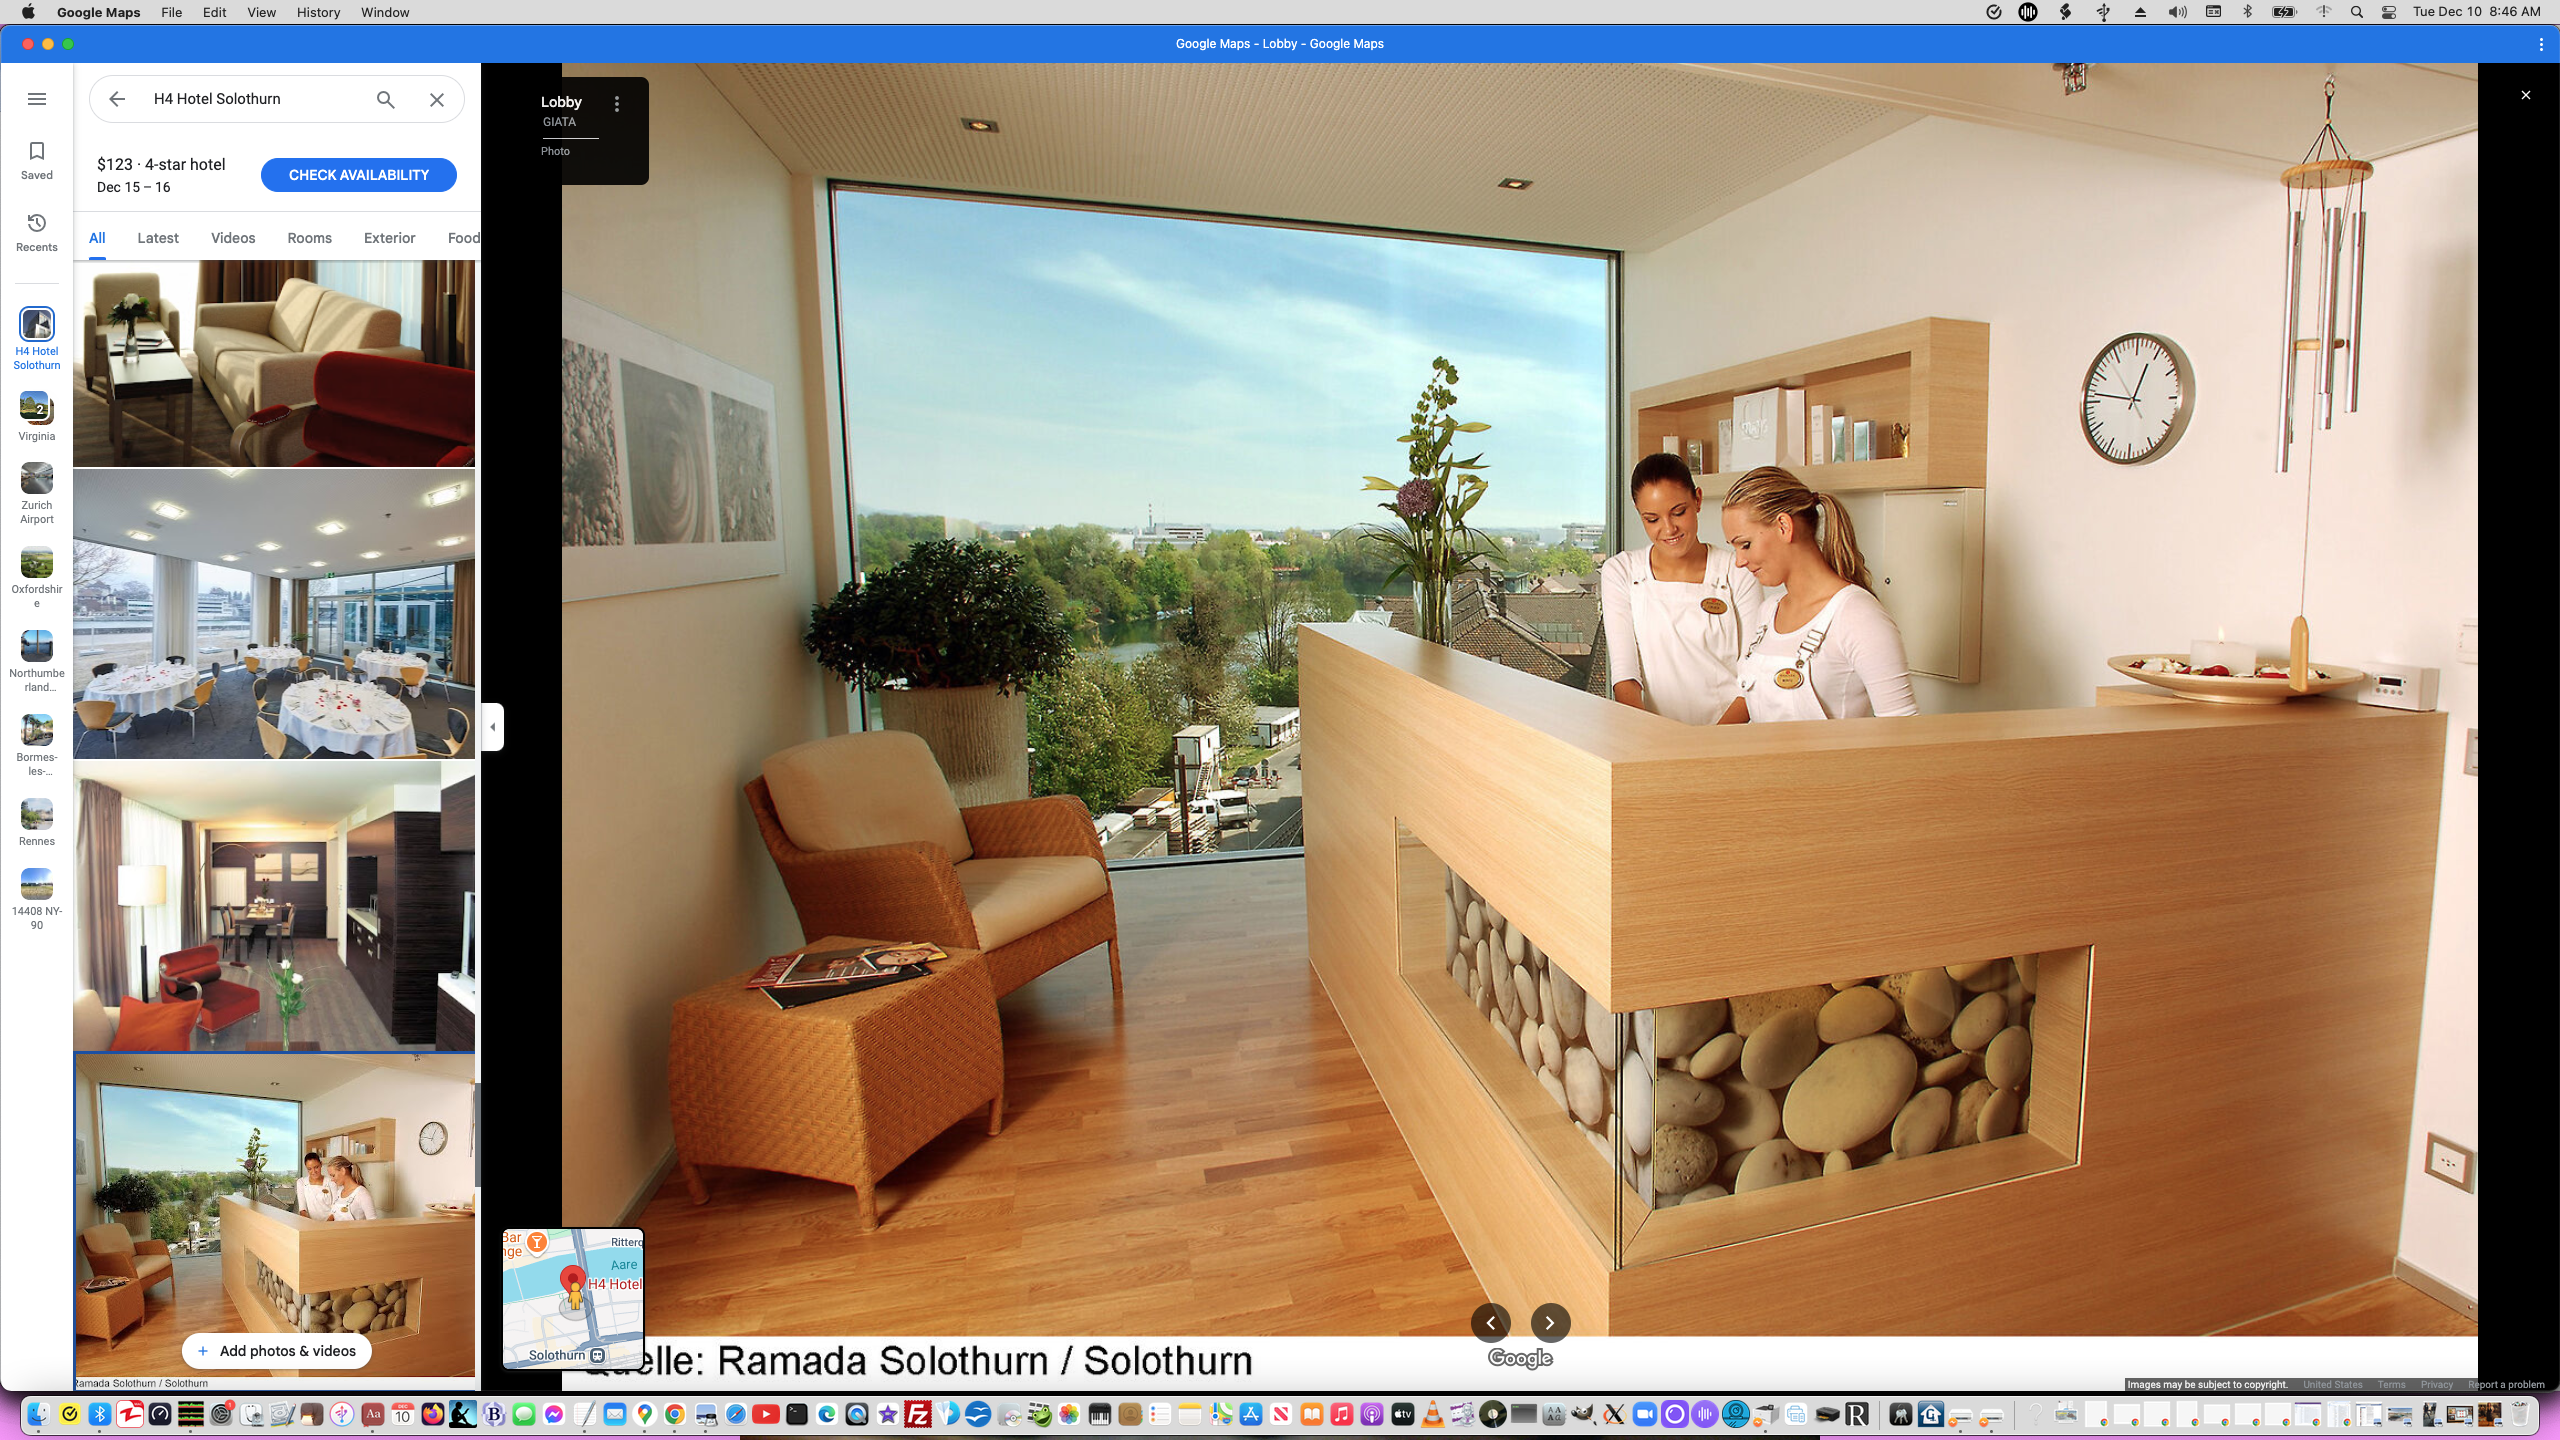This screenshot has height=1440, width=2560.
Task: Close the photo viewer with X
Action: [x=2525, y=95]
